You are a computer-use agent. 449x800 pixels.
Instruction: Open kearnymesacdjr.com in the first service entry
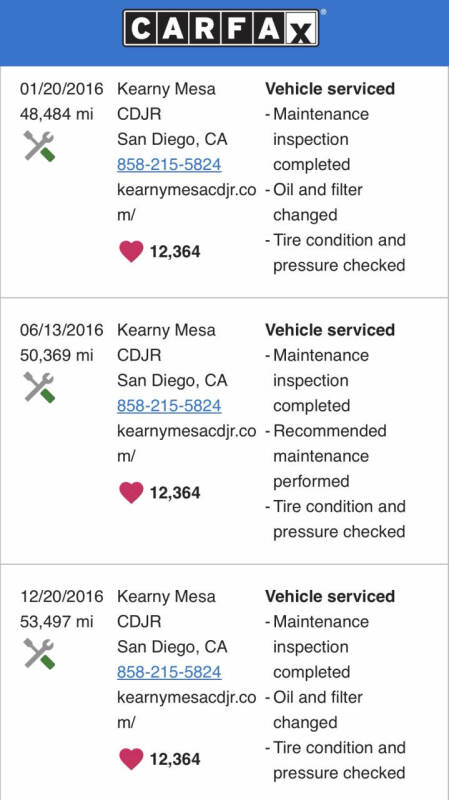186,202
